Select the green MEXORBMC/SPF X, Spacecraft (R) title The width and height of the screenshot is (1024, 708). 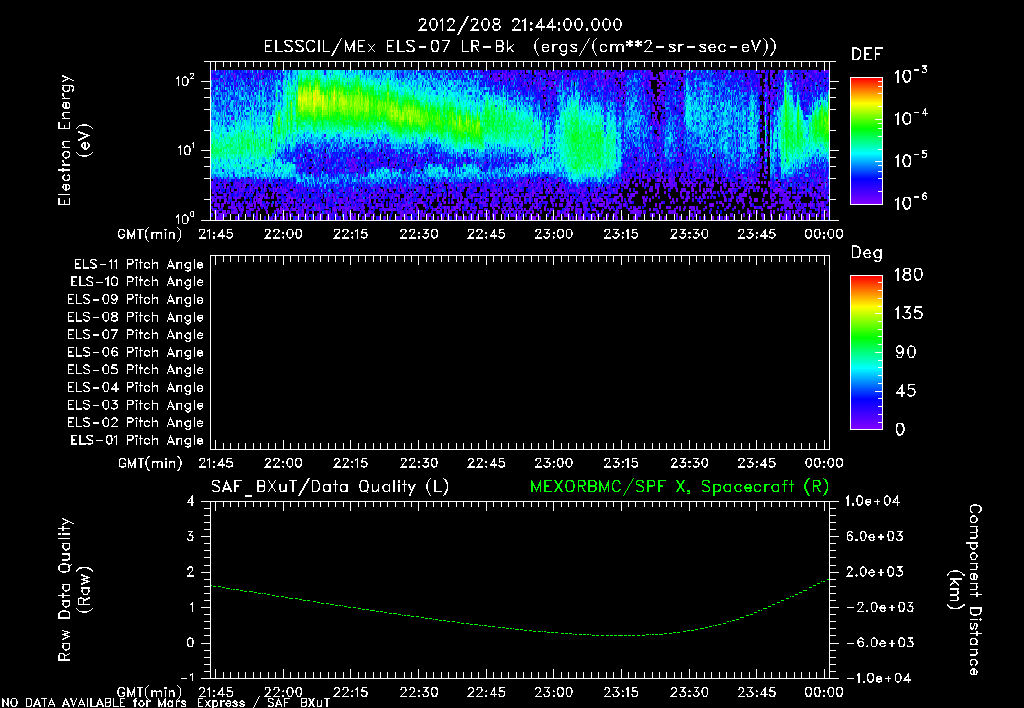click(x=679, y=487)
